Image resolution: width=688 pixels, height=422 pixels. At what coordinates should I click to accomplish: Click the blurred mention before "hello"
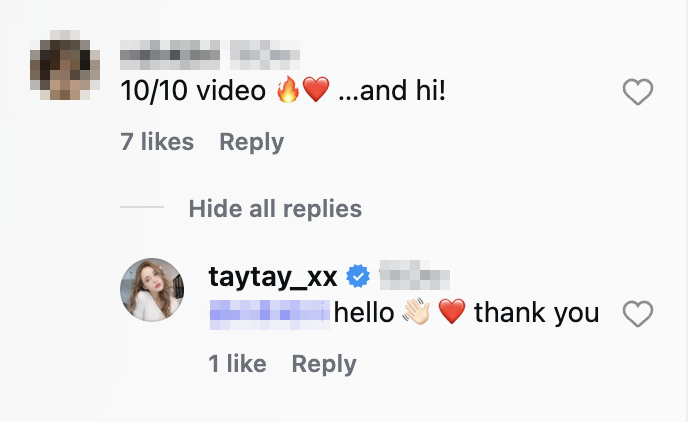point(270,315)
